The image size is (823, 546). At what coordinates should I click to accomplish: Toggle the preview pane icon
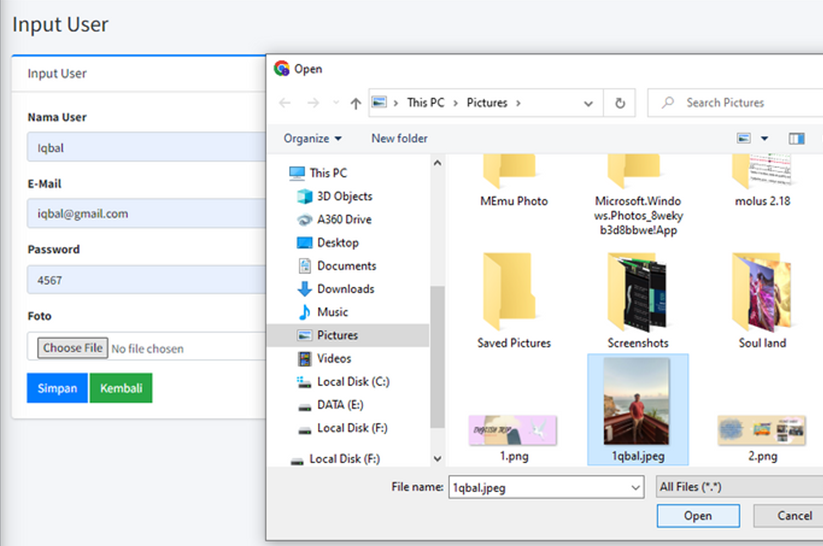tap(796, 139)
